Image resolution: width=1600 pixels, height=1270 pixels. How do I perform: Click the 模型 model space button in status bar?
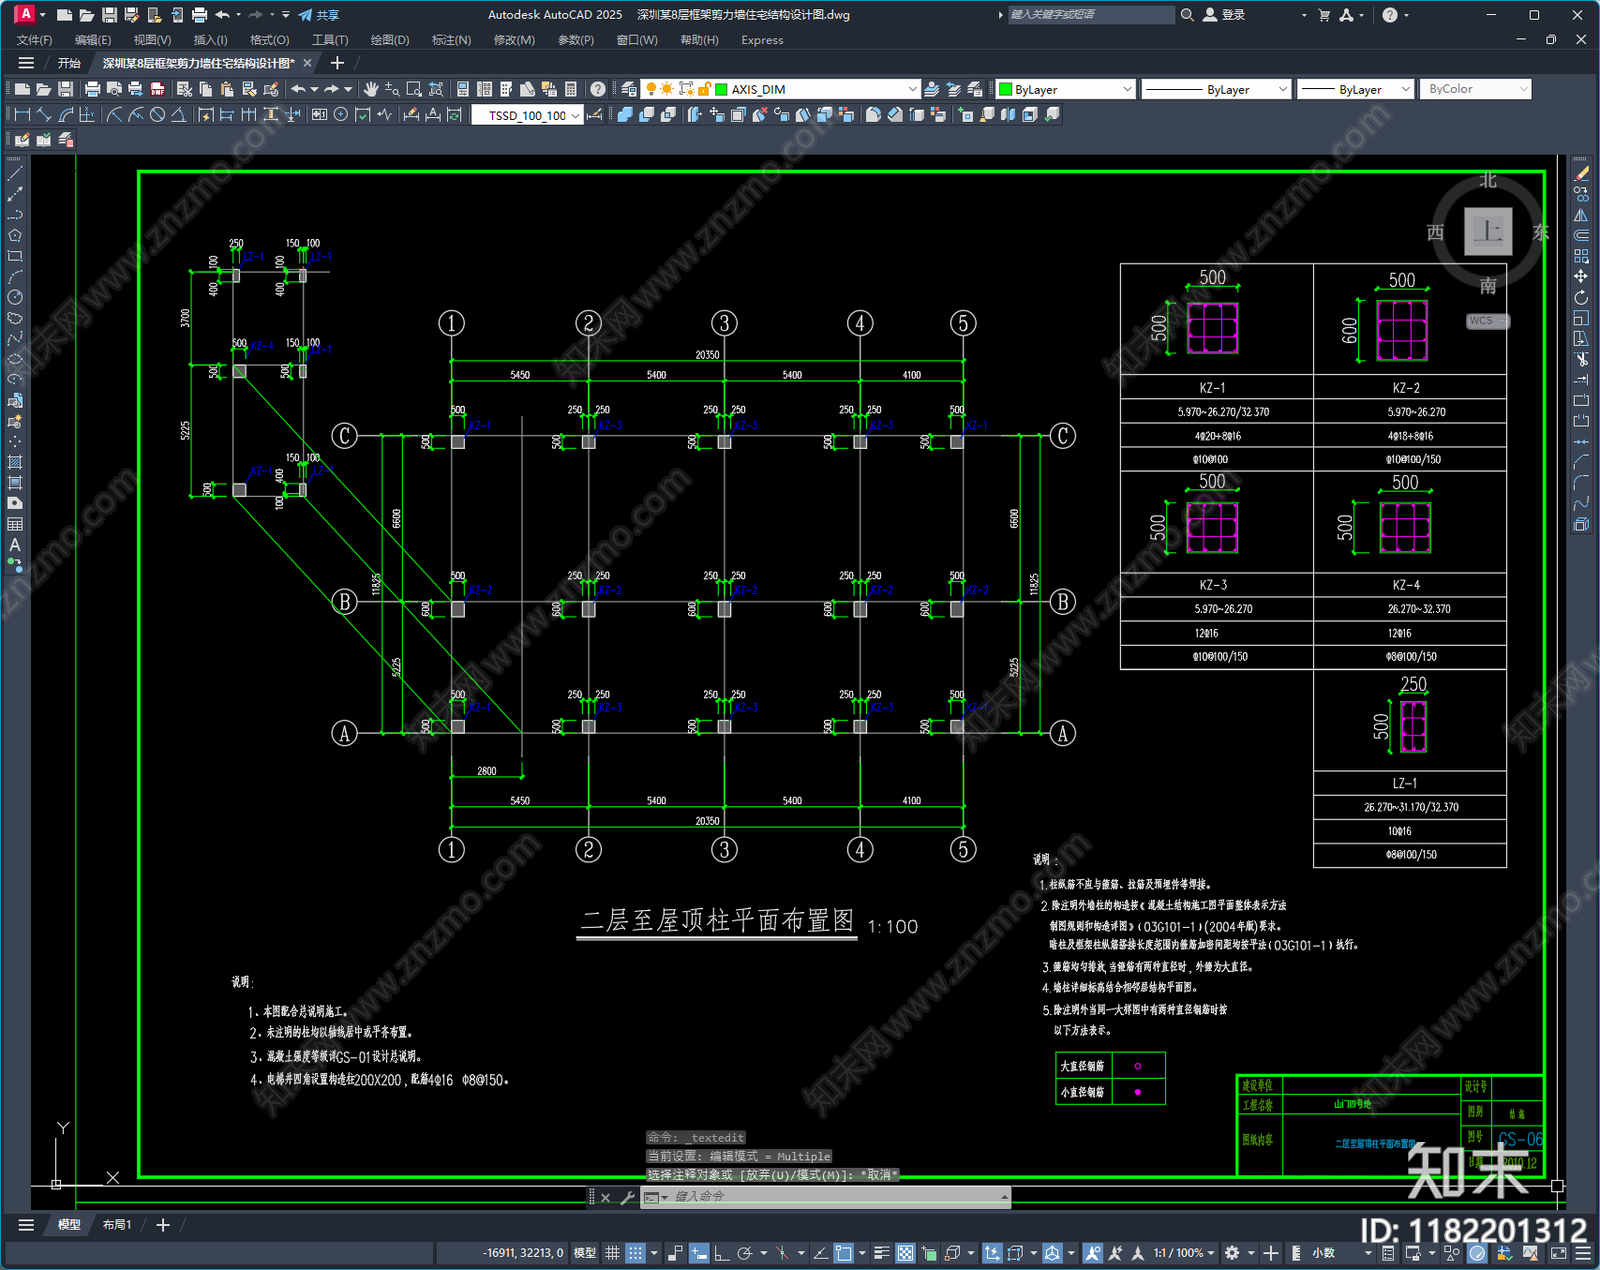click(585, 1253)
